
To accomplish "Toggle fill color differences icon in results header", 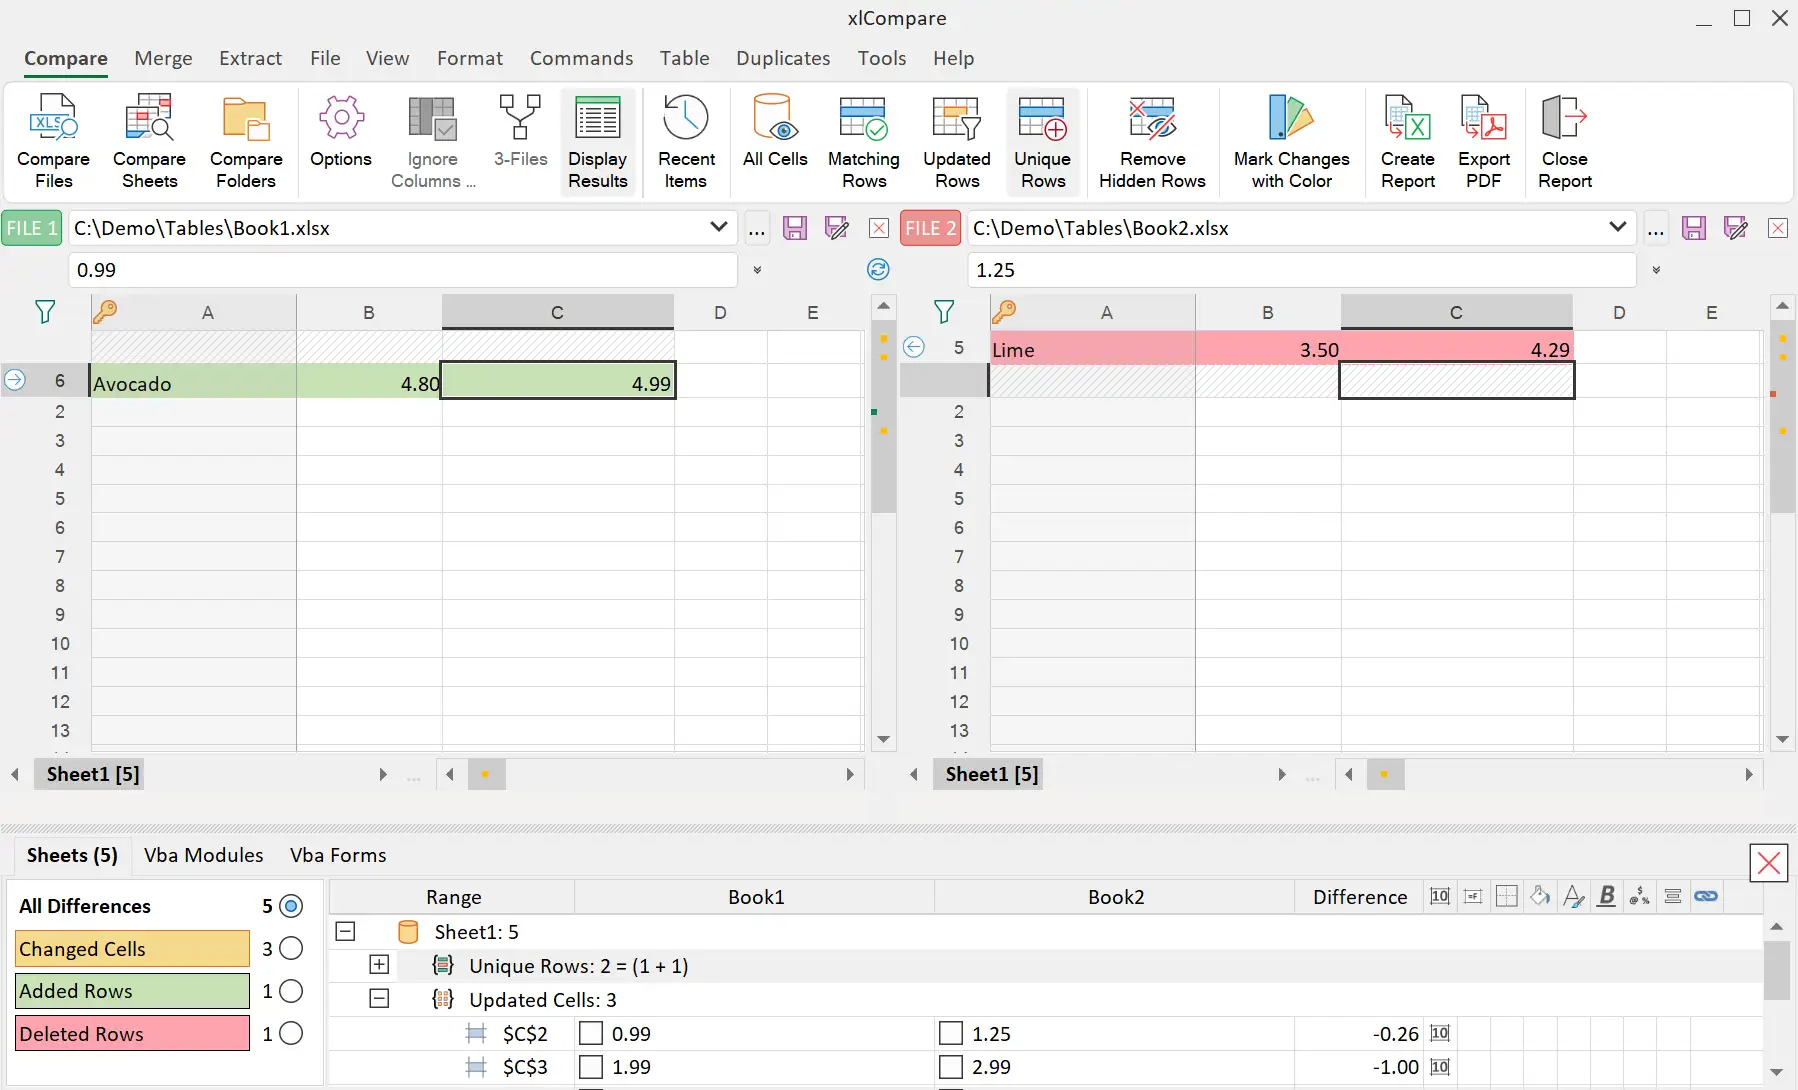I will [x=1540, y=896].
